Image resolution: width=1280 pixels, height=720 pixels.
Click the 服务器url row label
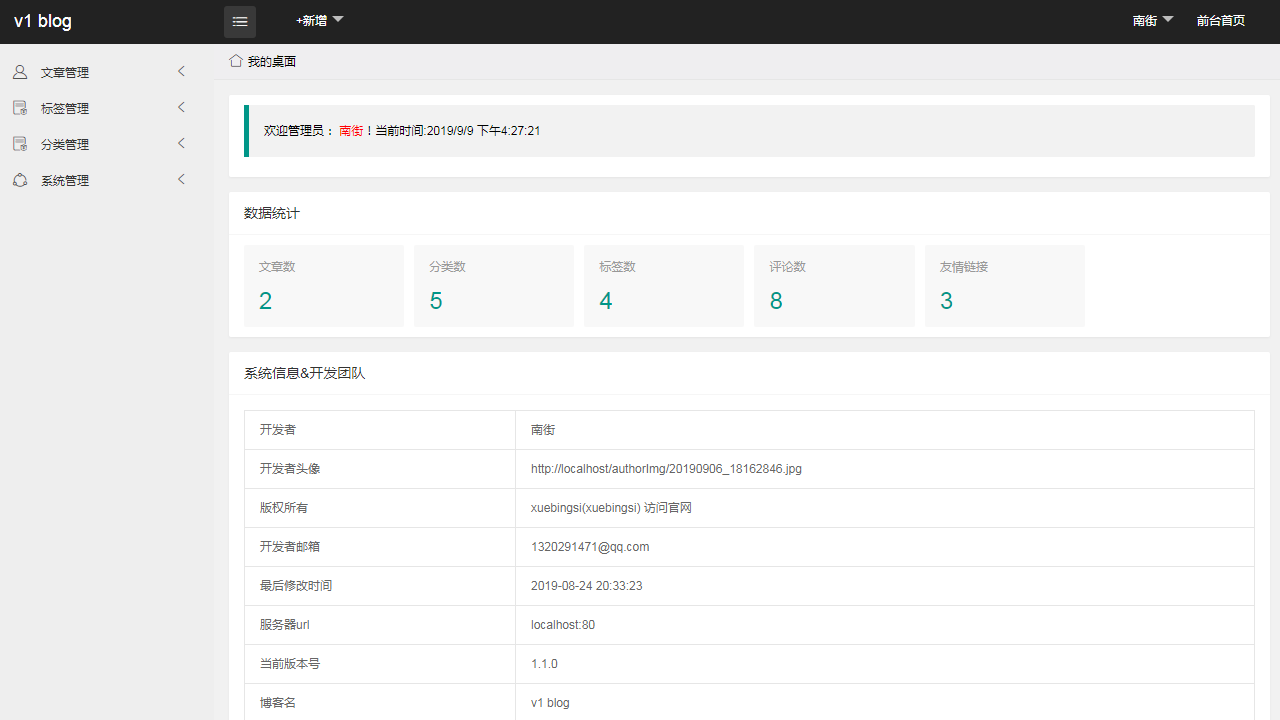(285, 625)
